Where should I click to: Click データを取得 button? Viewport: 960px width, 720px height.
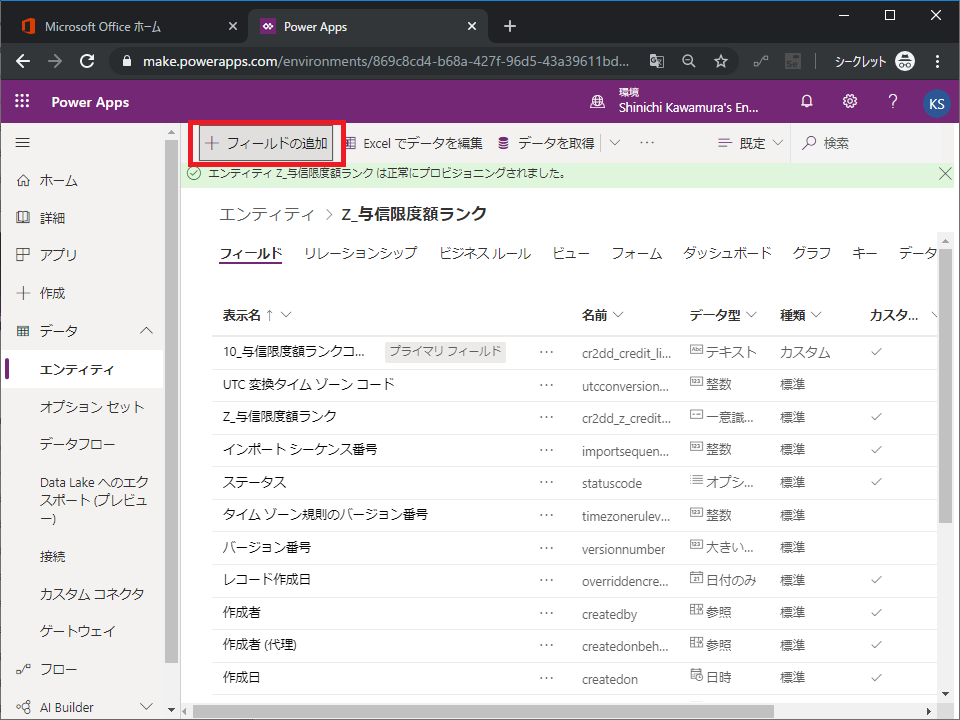[546, 143]
